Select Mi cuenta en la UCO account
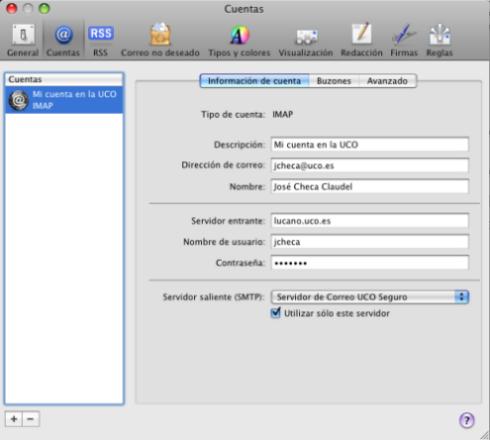Screen dimensions: 490x440 [x=64, y=100]
